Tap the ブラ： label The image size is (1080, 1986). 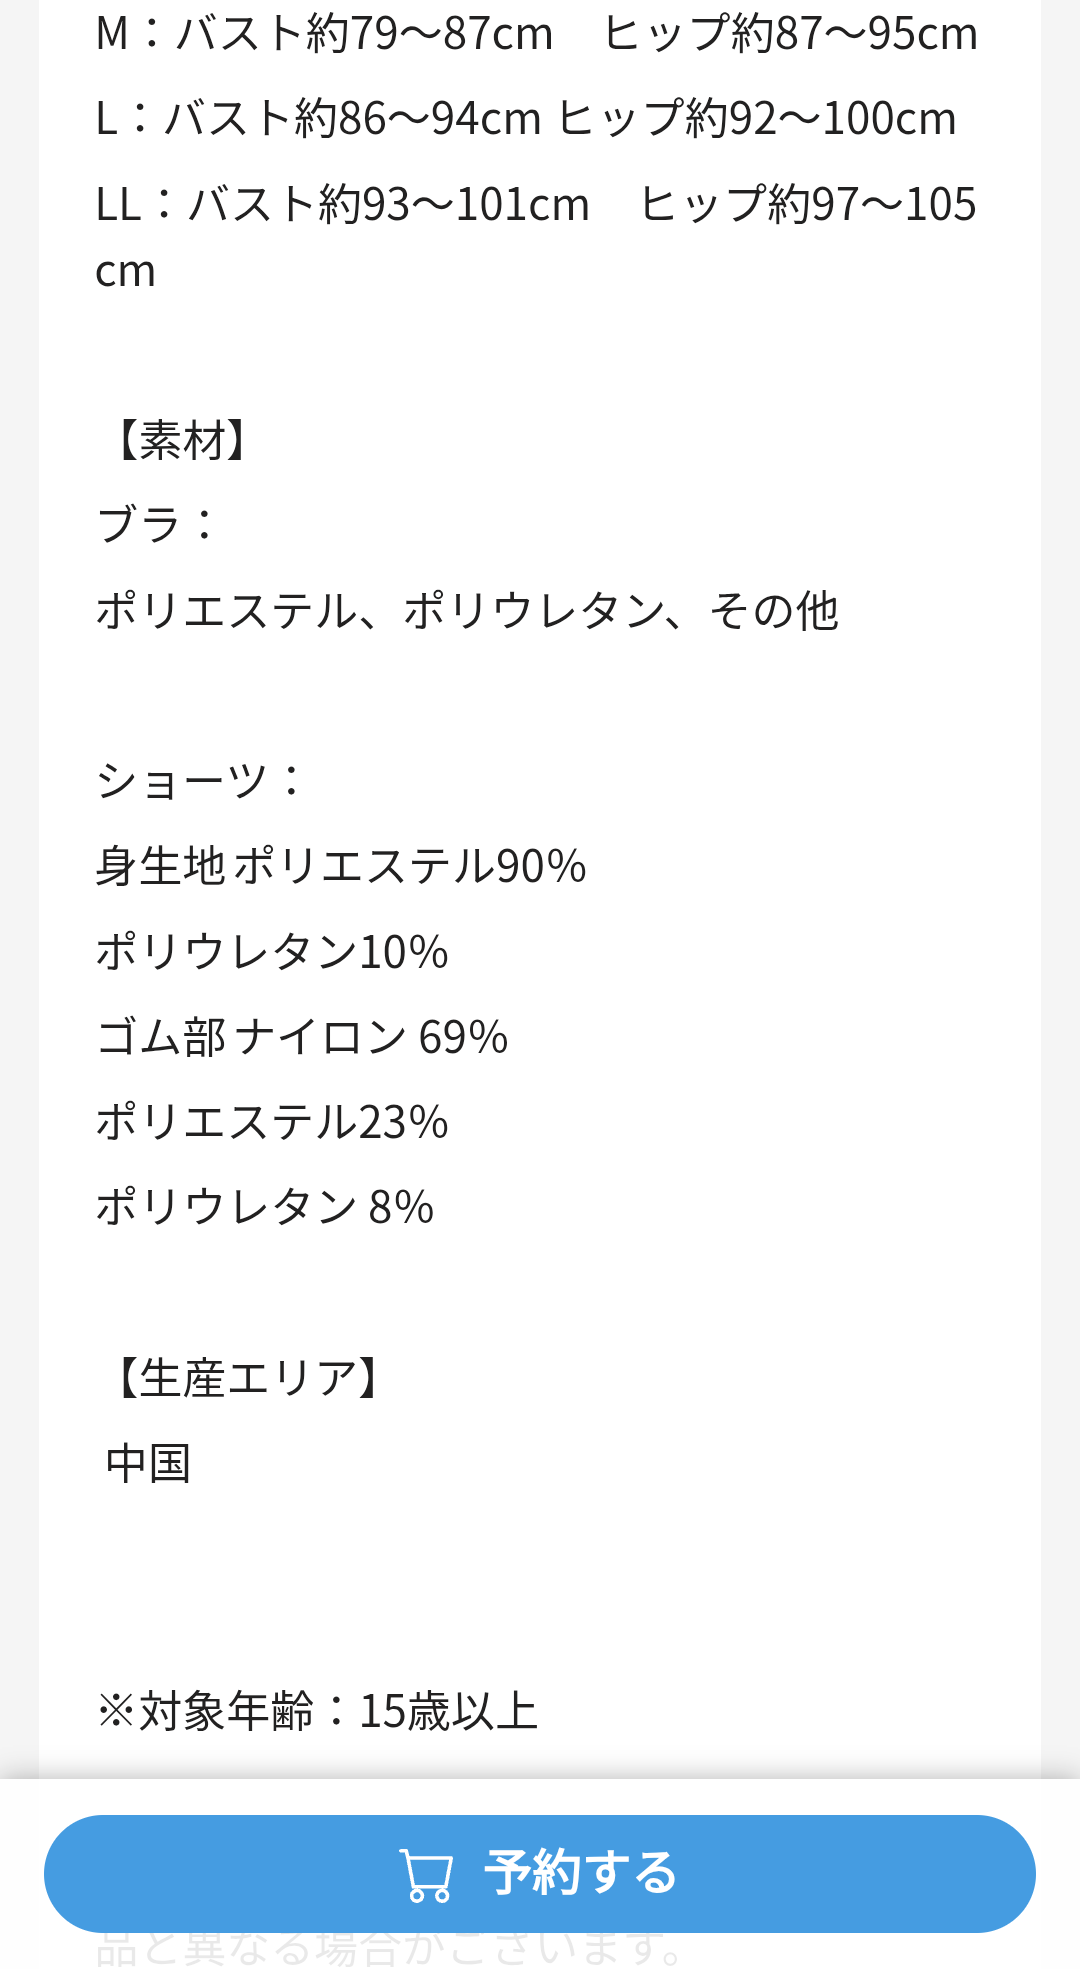(x=156, y=525)
